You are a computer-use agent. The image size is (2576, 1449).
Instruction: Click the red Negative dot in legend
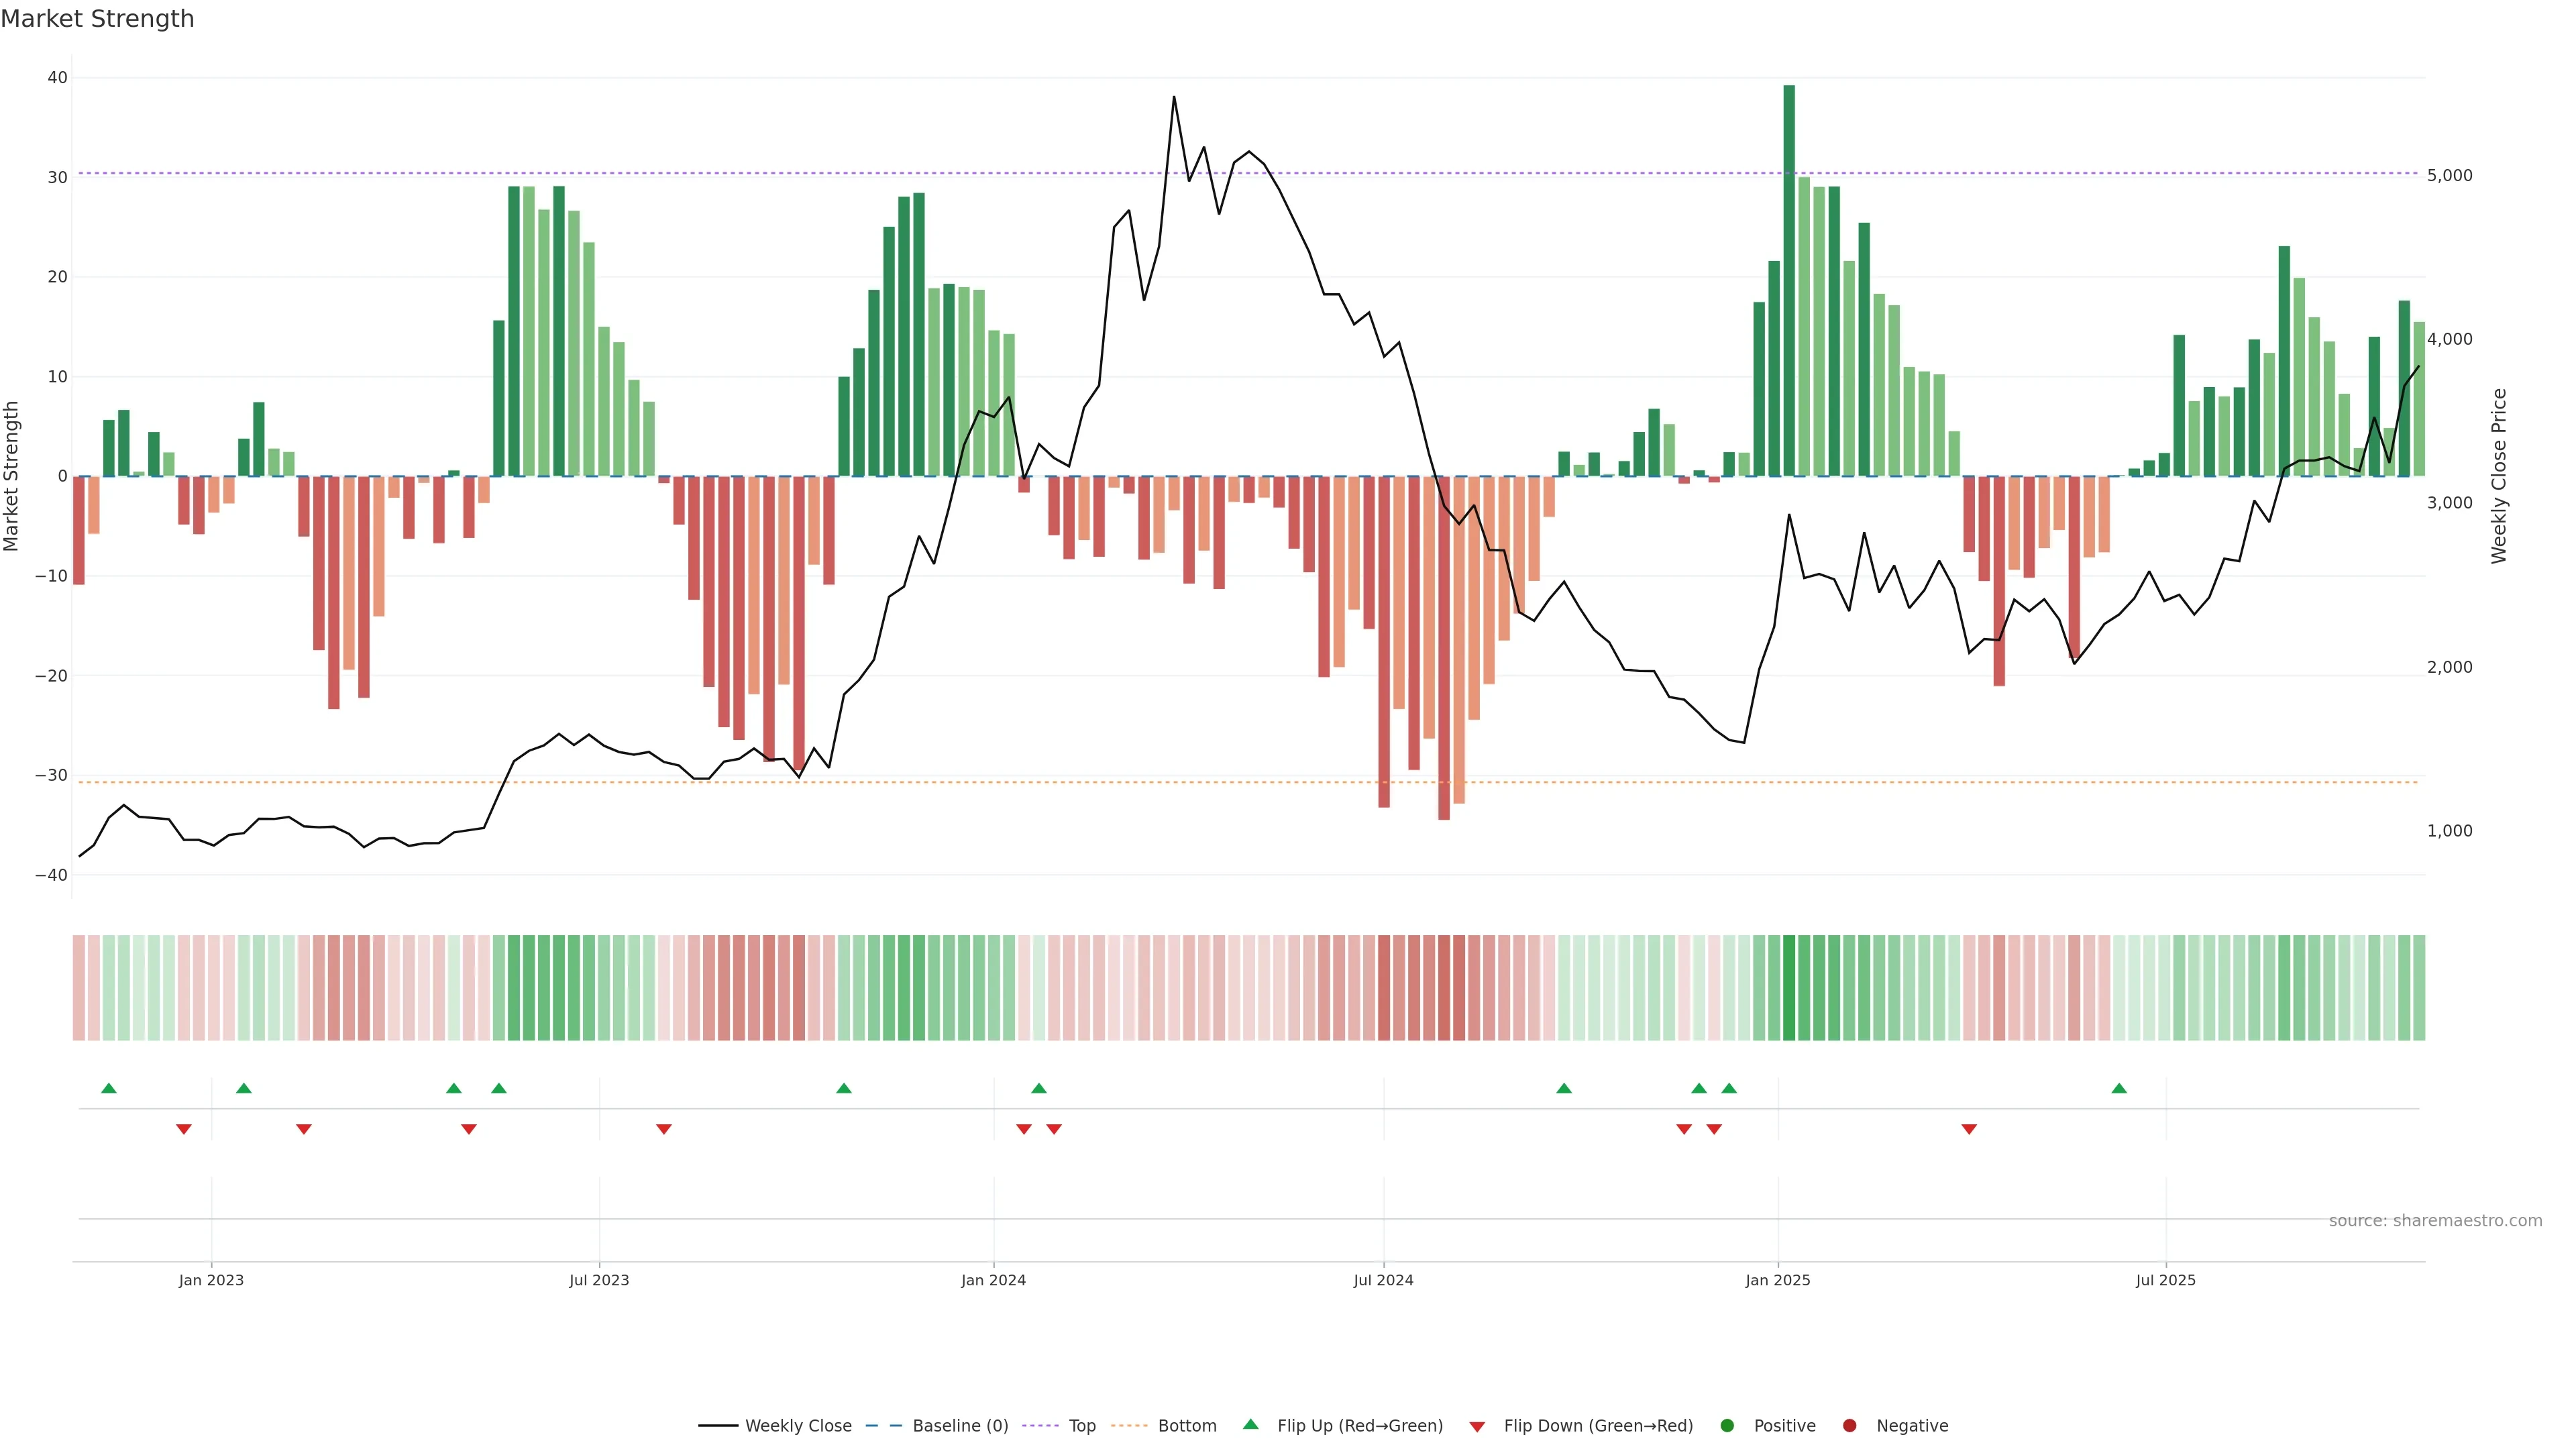click(1849, 1426)
